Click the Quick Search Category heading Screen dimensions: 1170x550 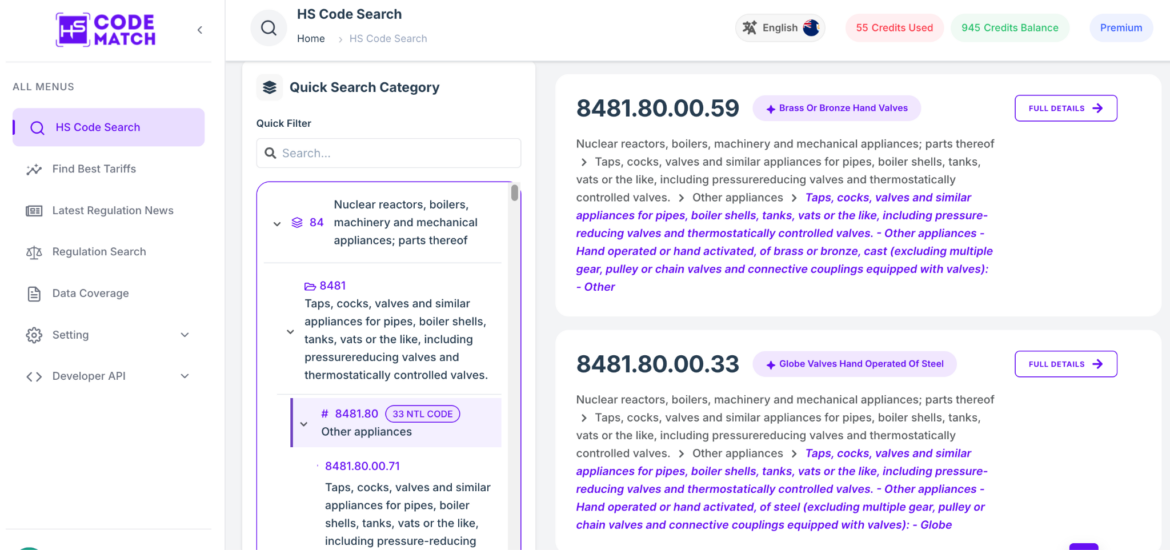(x=364, y=87)
